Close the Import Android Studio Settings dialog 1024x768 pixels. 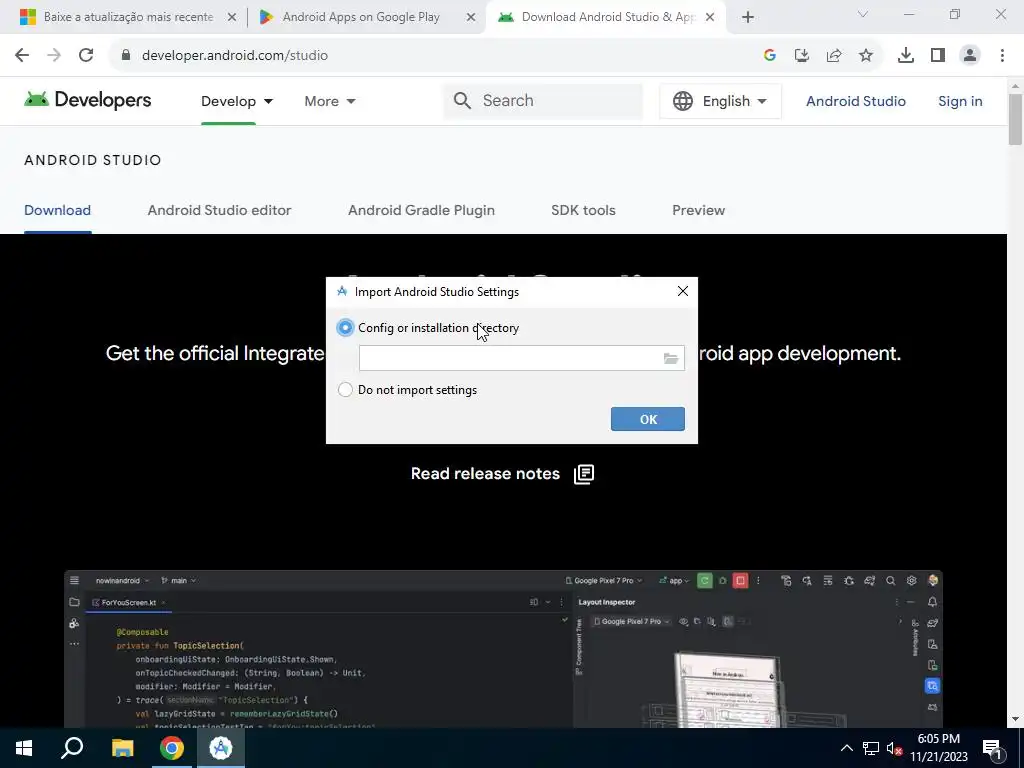point(682,291)
